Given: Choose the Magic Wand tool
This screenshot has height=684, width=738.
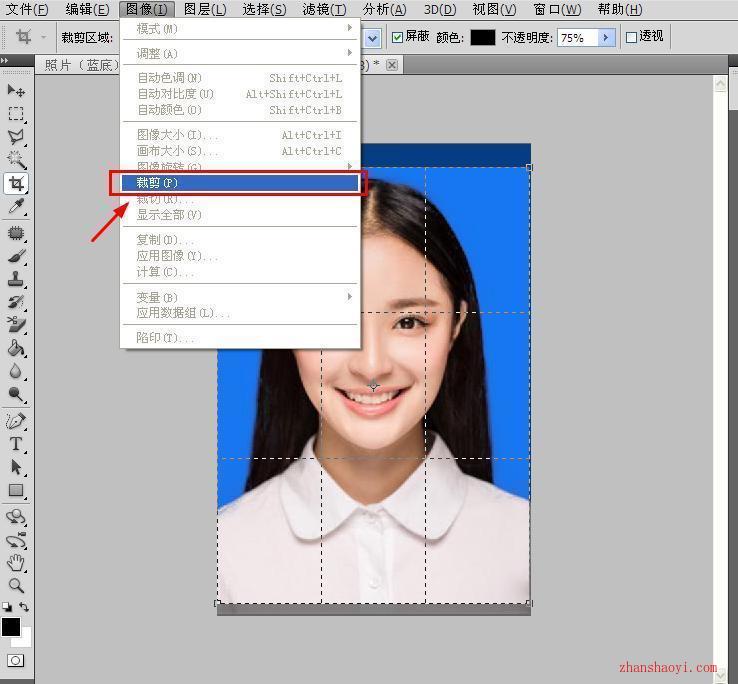Looking at the screenshot, I should click(16, 160).
